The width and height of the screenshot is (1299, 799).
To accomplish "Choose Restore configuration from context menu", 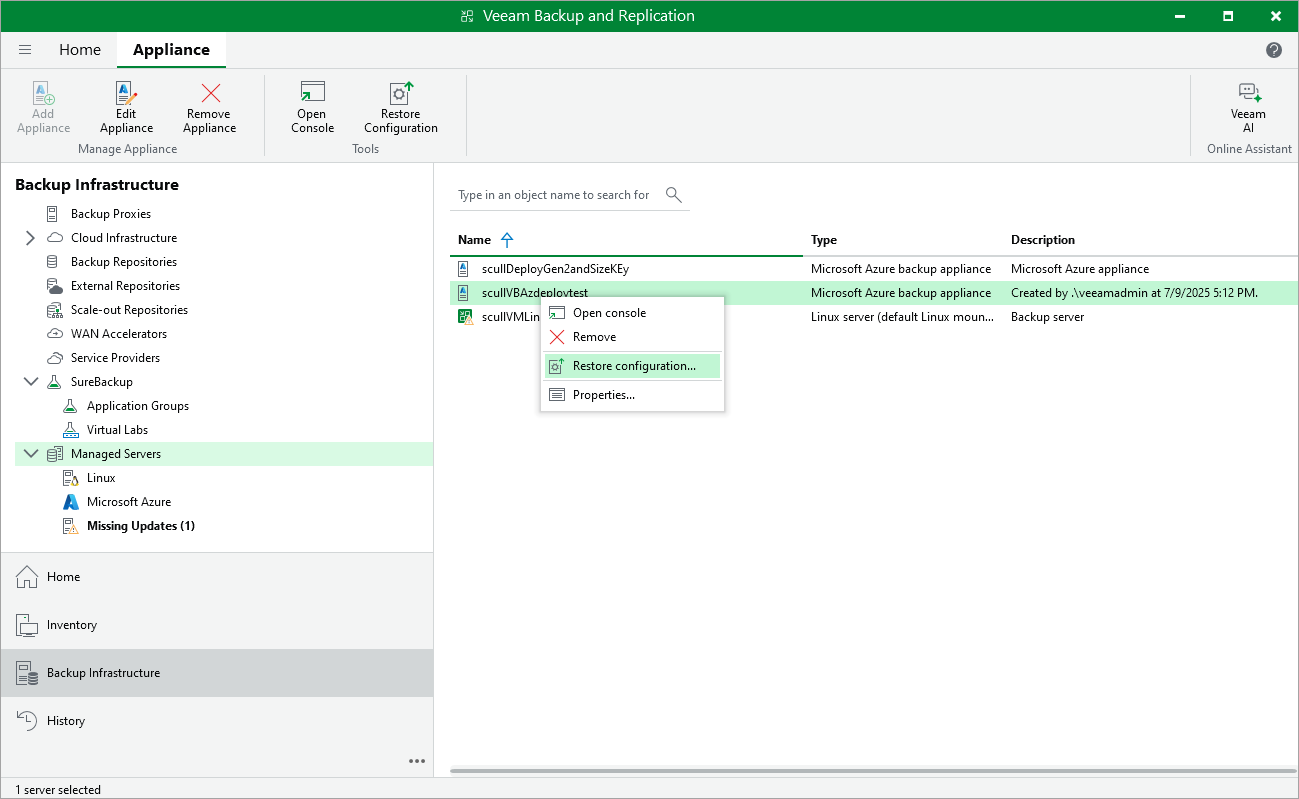I will tap(632, 366).
